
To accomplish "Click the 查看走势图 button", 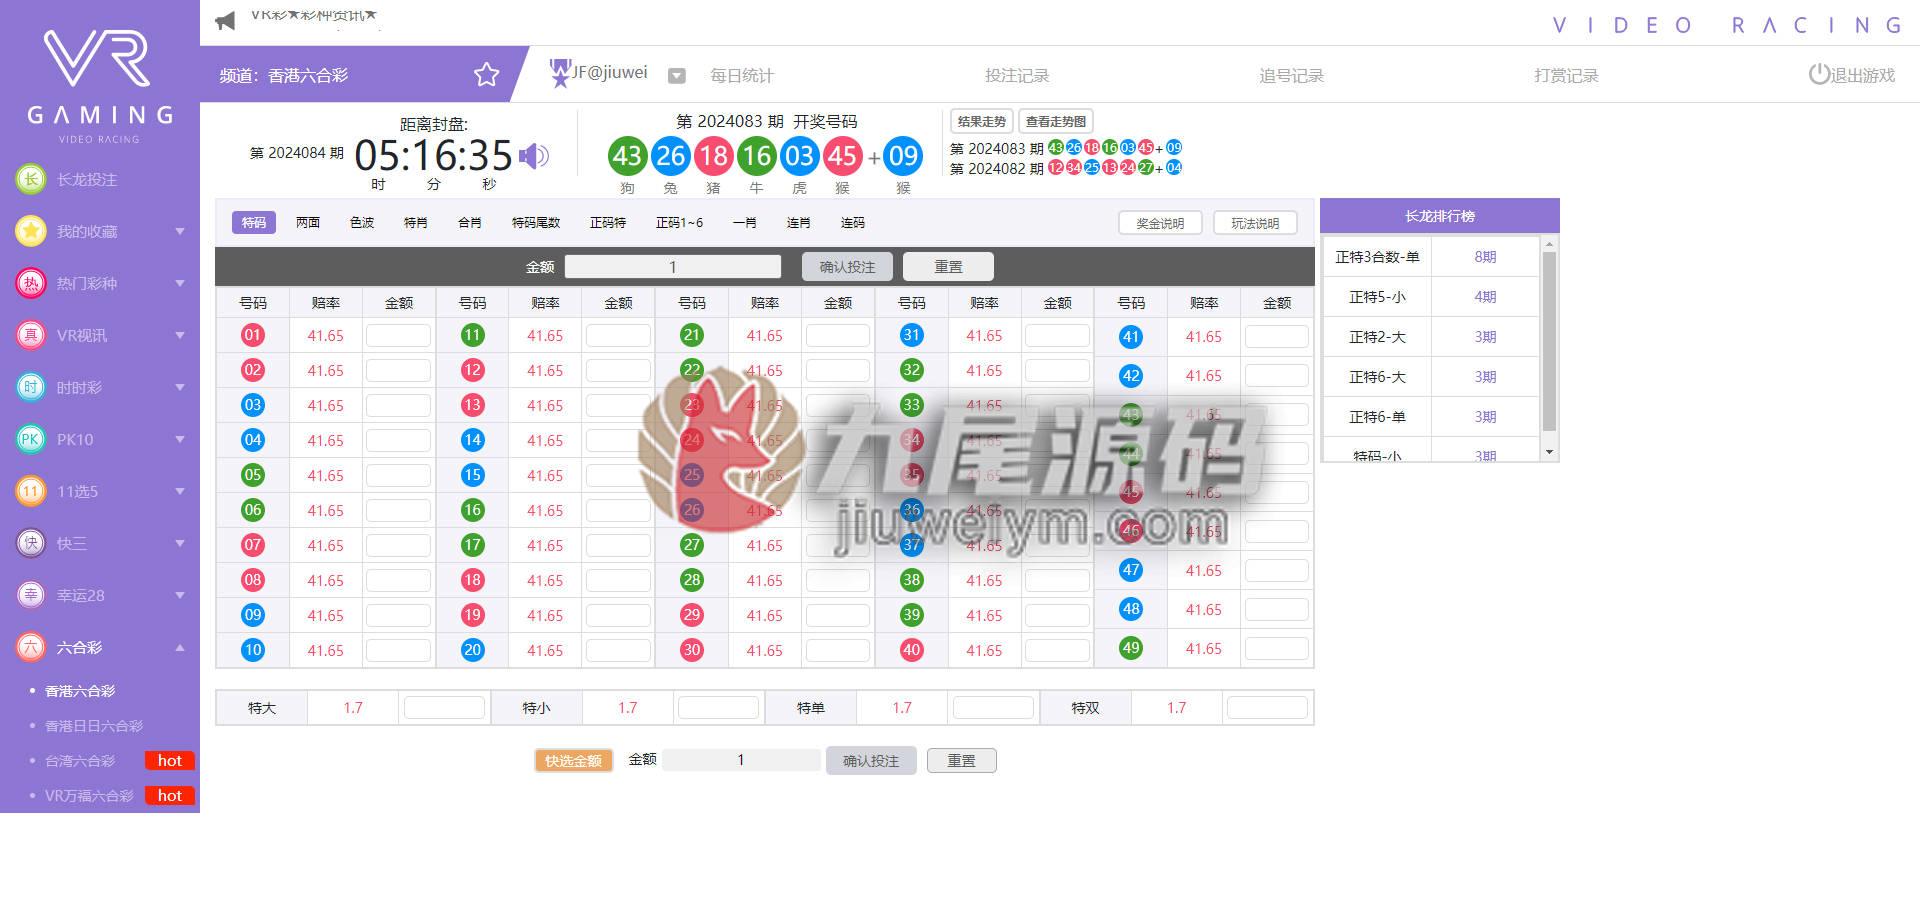I will [x=1055, y=121].
